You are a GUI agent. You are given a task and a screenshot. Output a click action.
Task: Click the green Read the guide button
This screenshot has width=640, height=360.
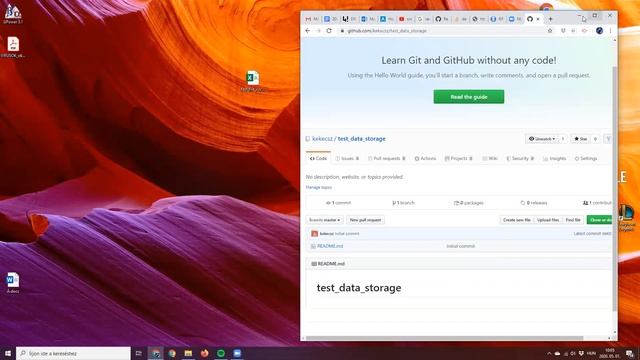tap(469, 97)
